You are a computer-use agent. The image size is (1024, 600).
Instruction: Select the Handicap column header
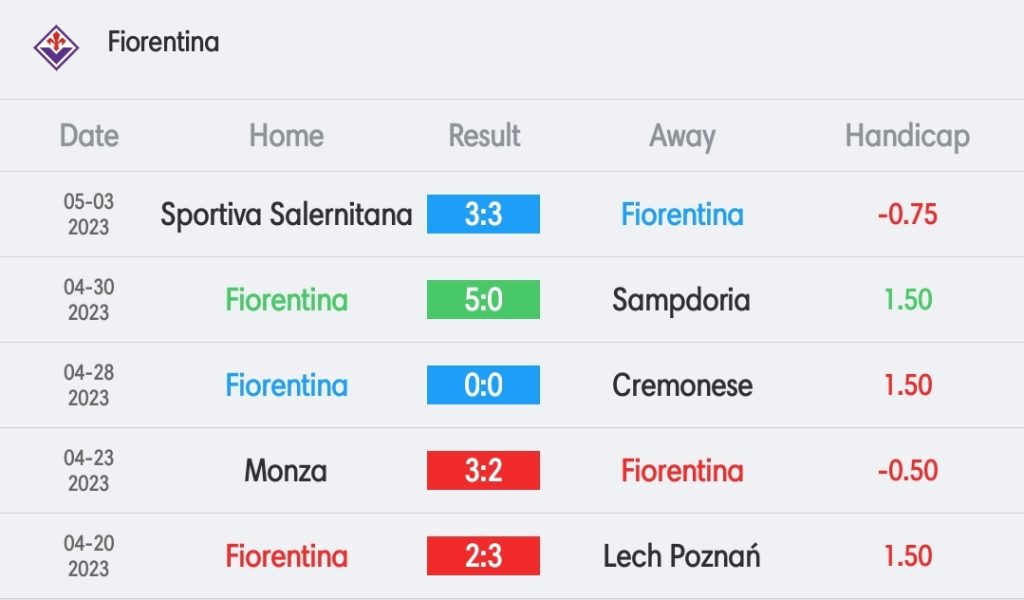(907, 137)
